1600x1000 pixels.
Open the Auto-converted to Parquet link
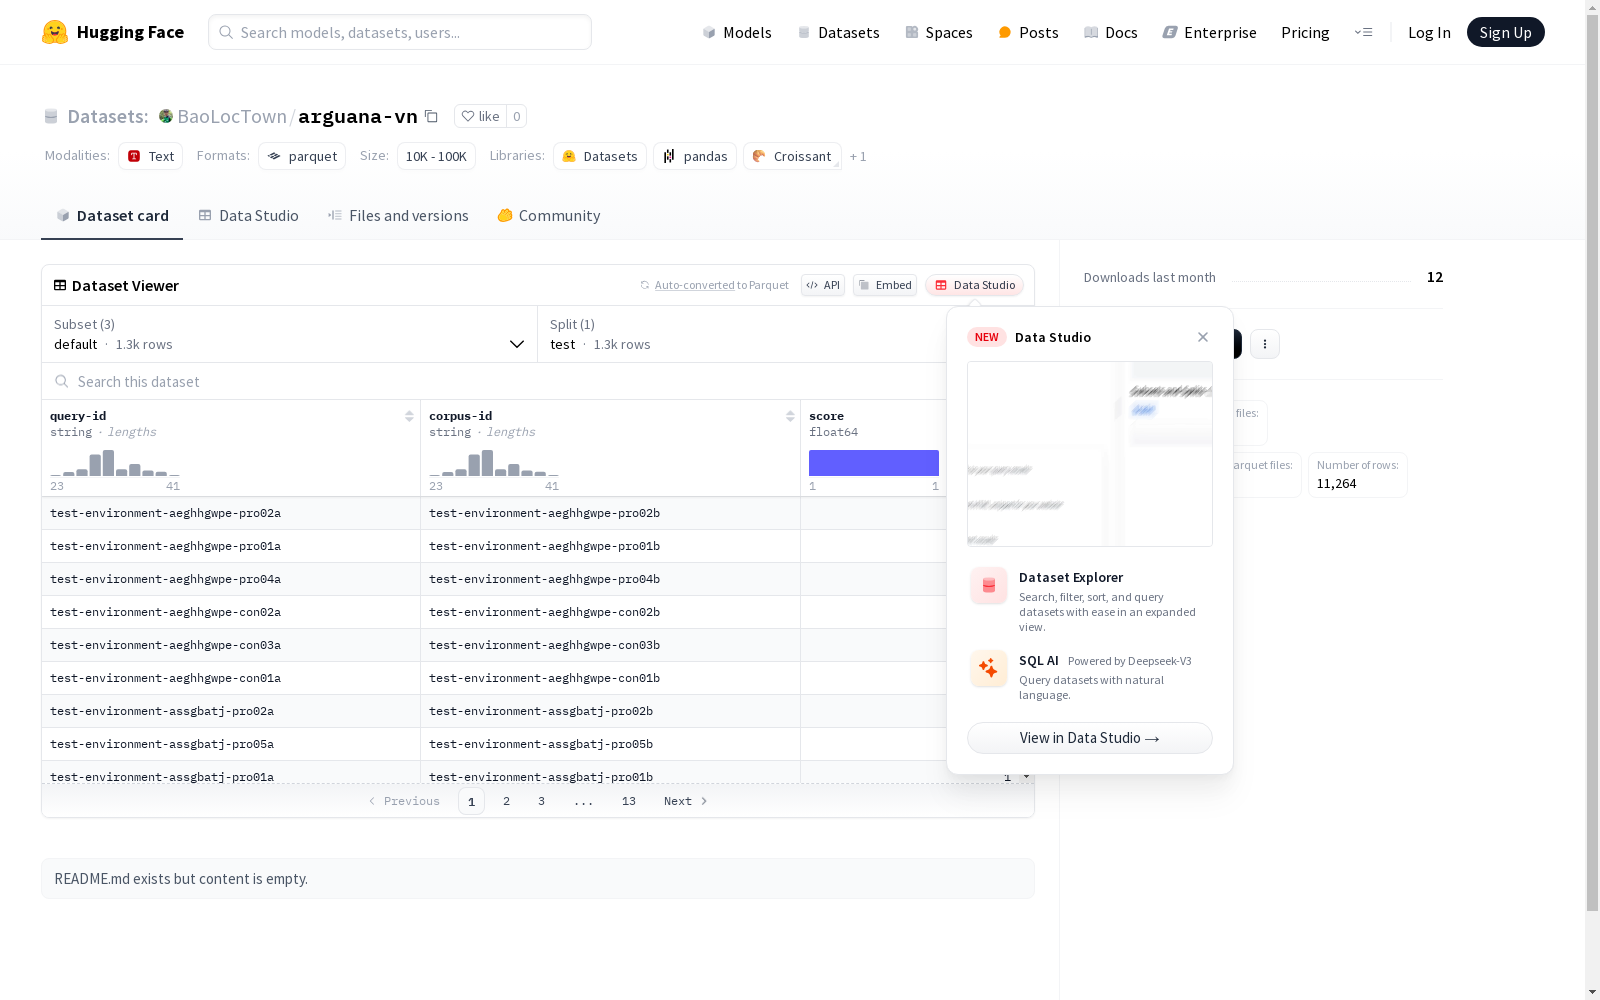694,285
